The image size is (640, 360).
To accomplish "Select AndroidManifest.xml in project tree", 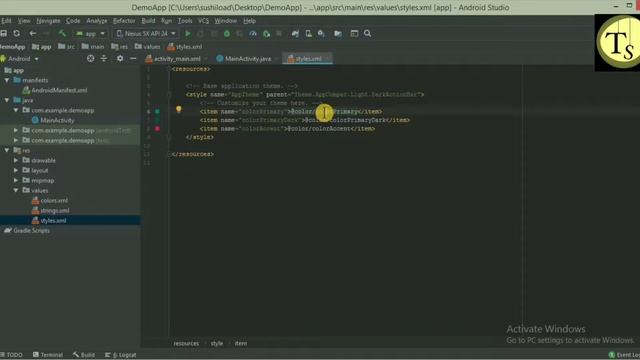I will pos(59,90).
